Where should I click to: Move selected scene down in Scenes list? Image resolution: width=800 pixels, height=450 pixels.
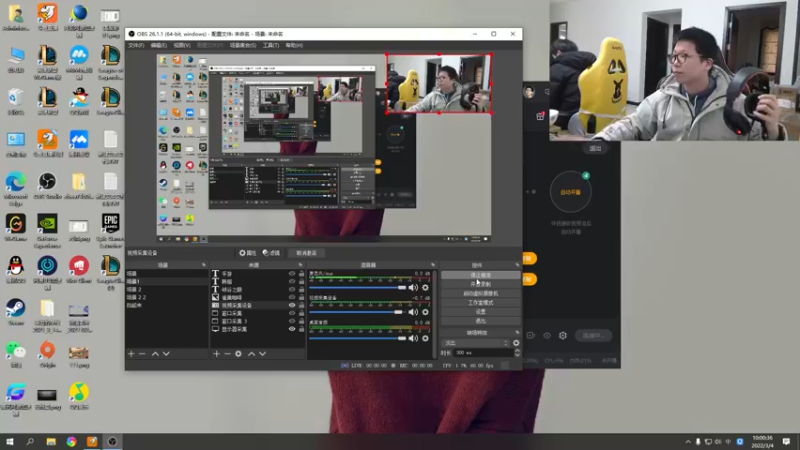(x=166, y=354)
